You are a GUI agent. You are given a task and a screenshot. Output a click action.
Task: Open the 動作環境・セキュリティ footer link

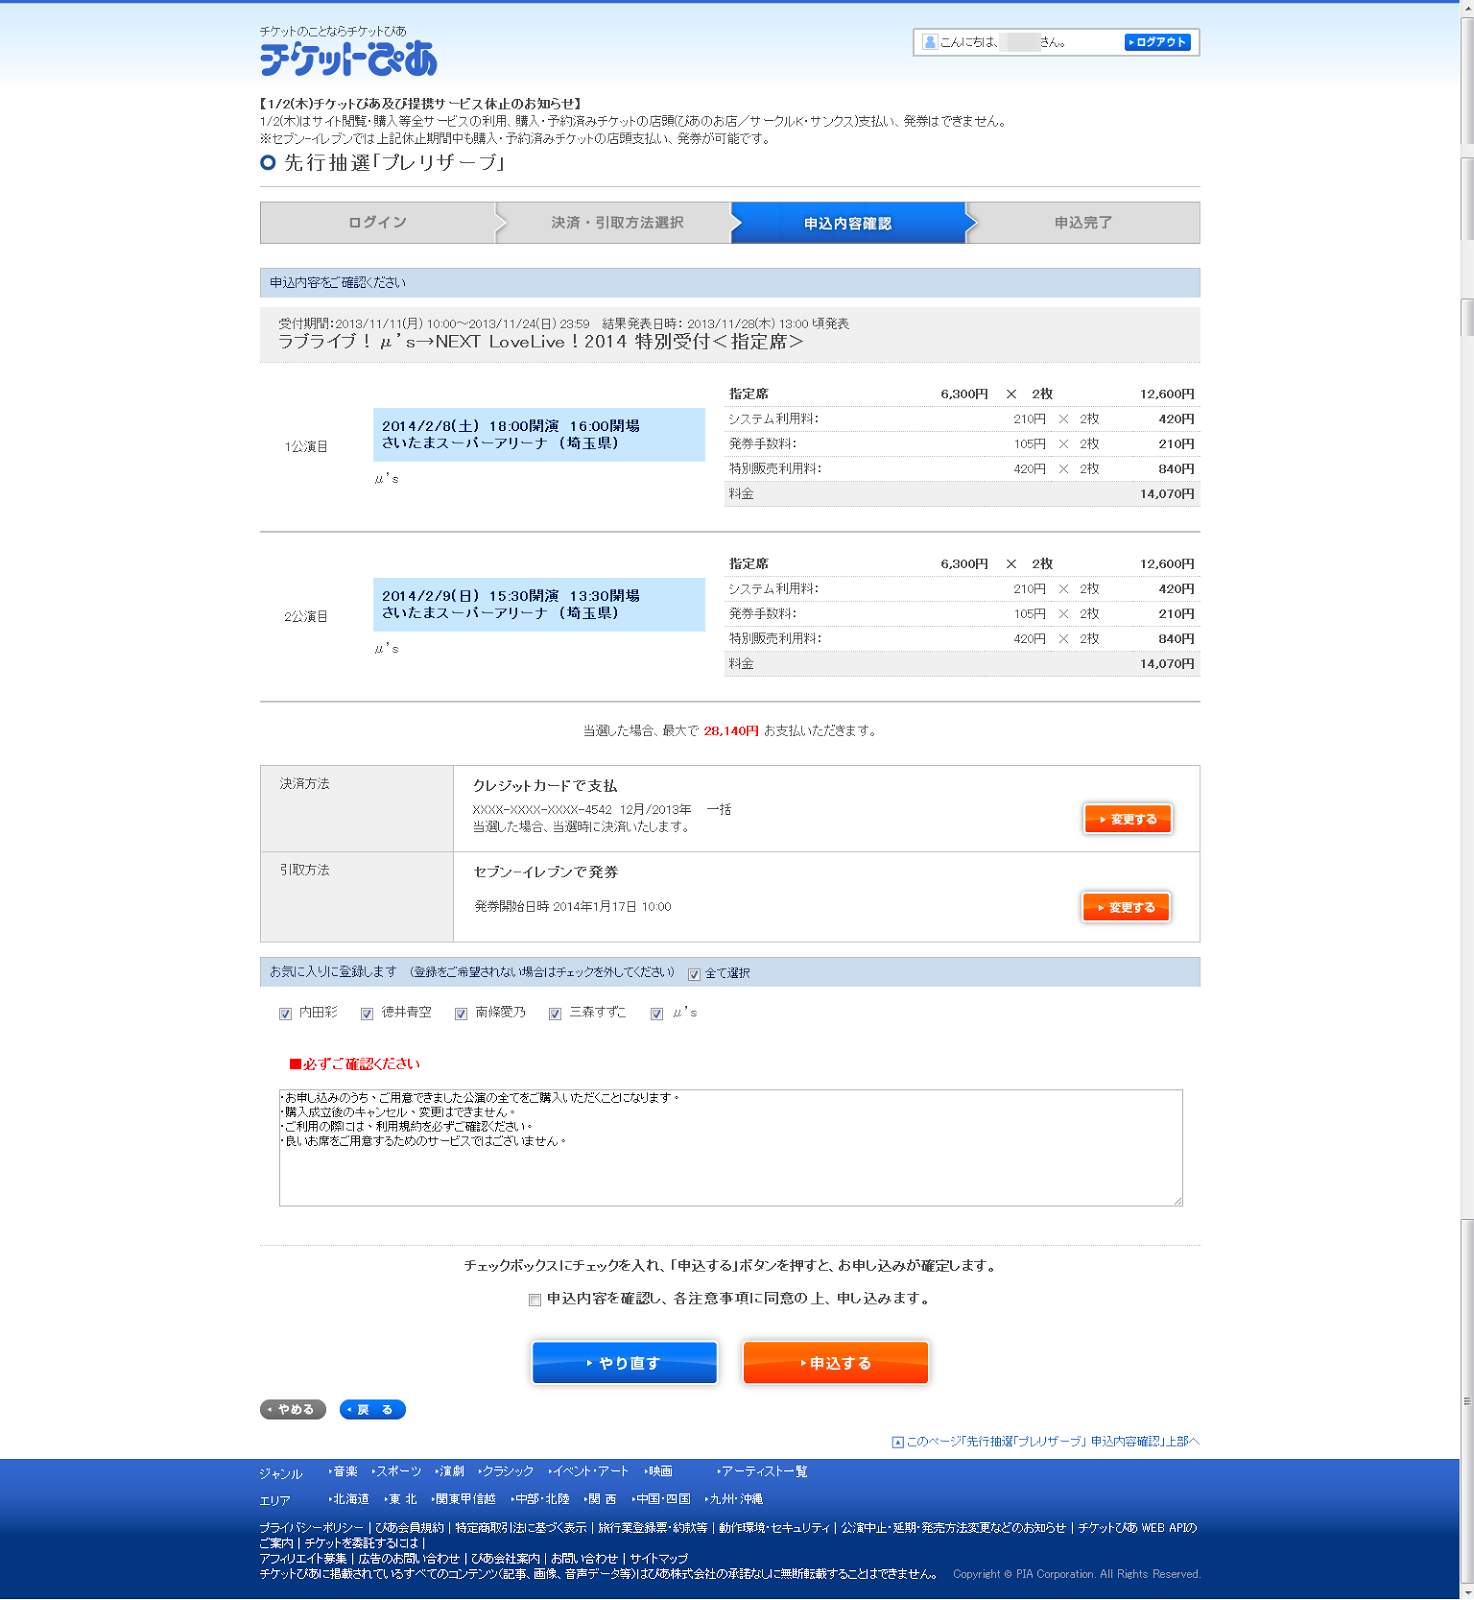[774, 1528]
